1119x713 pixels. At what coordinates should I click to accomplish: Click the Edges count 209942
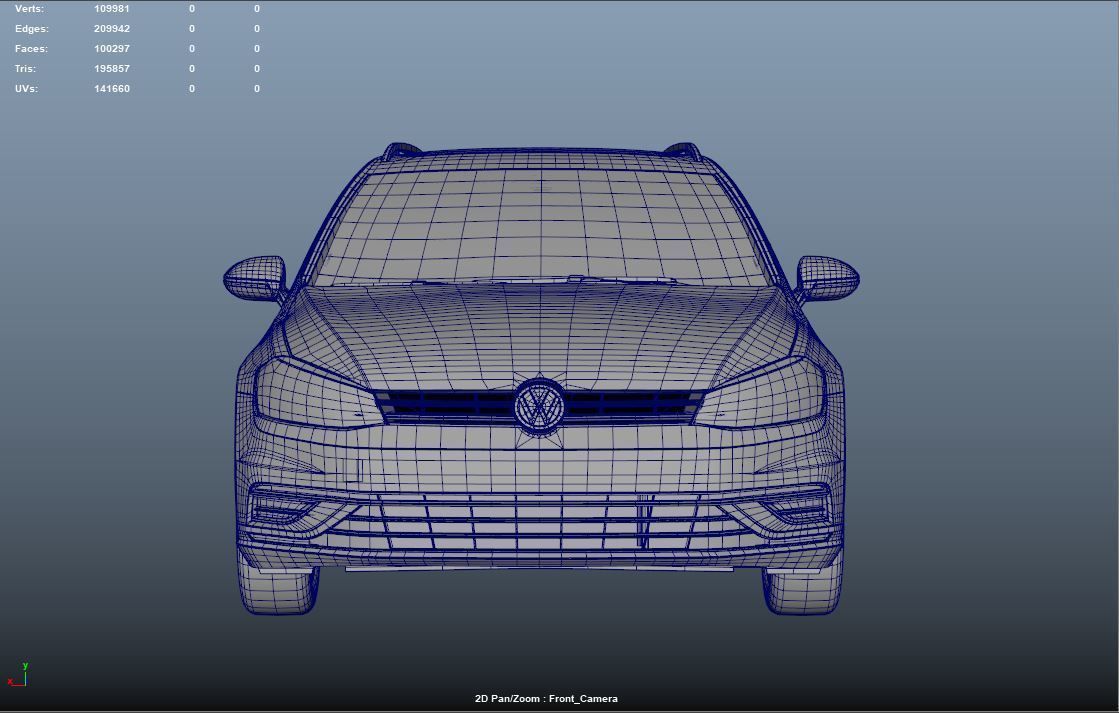(112, 29)
